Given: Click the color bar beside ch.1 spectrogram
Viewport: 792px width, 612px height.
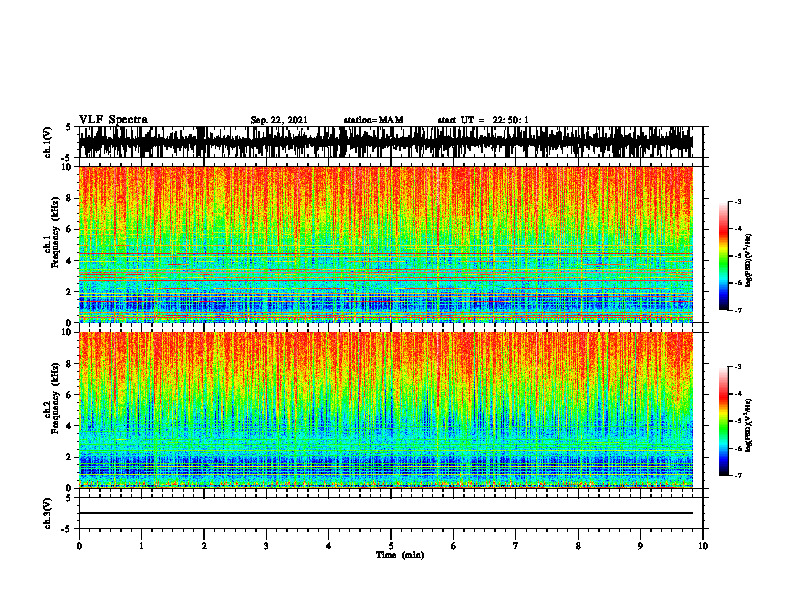Looking at the screenshot, I should 723,256.
